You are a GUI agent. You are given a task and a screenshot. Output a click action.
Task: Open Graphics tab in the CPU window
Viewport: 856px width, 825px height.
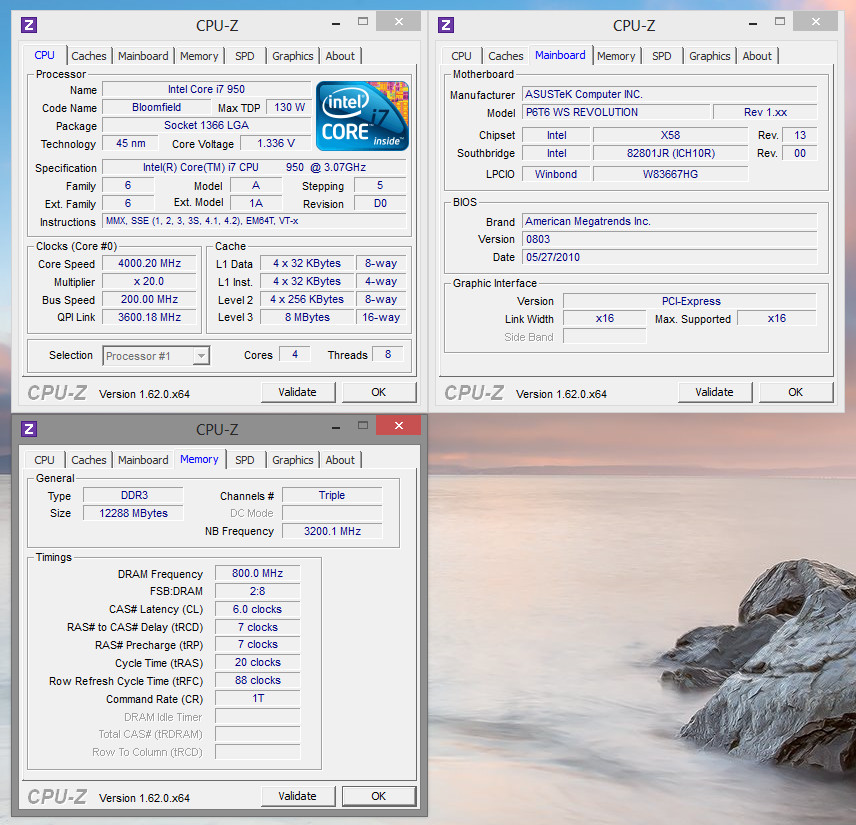pos(293,56)
